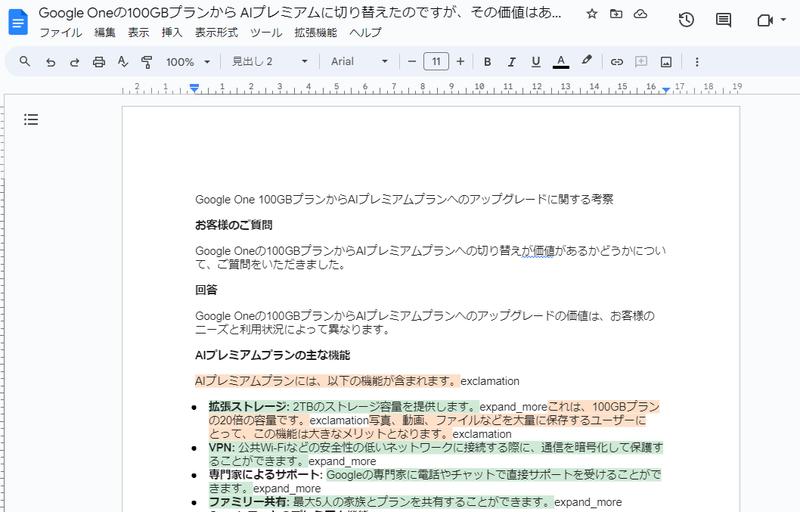Screen dimensions: 800x512
Task: Open the search menus magnifier
Action: point(24,62)
